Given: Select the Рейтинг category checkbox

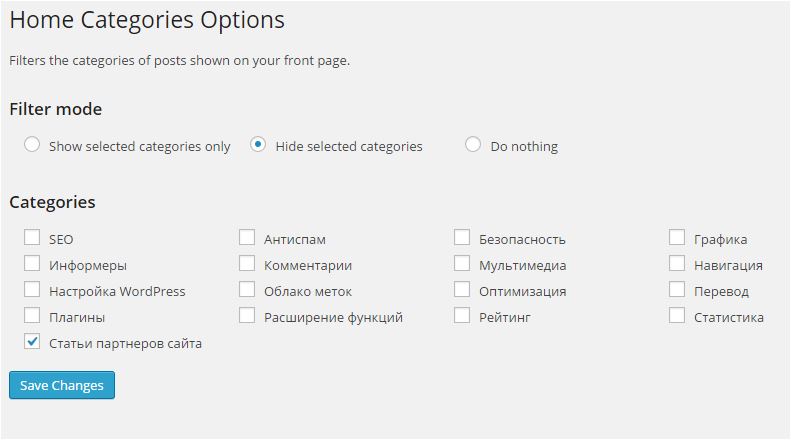Looking at the screenshot, I should [462, 316].
